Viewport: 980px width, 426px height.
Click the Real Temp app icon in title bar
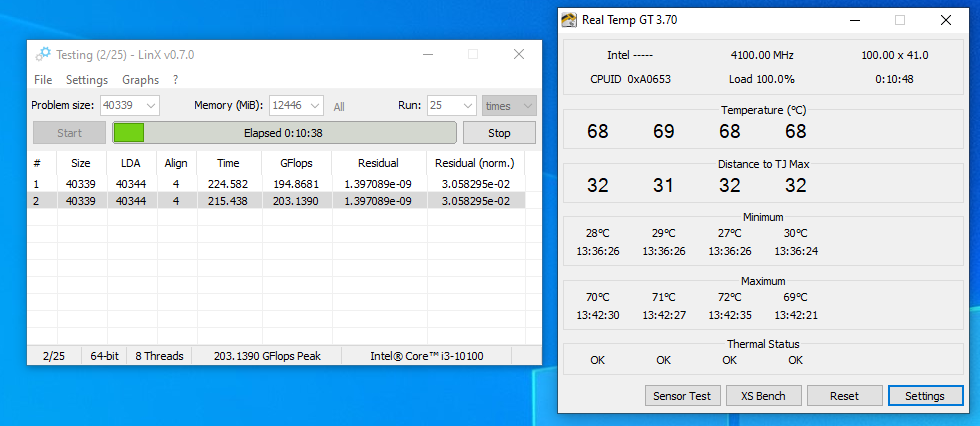(x=568, y=19)
